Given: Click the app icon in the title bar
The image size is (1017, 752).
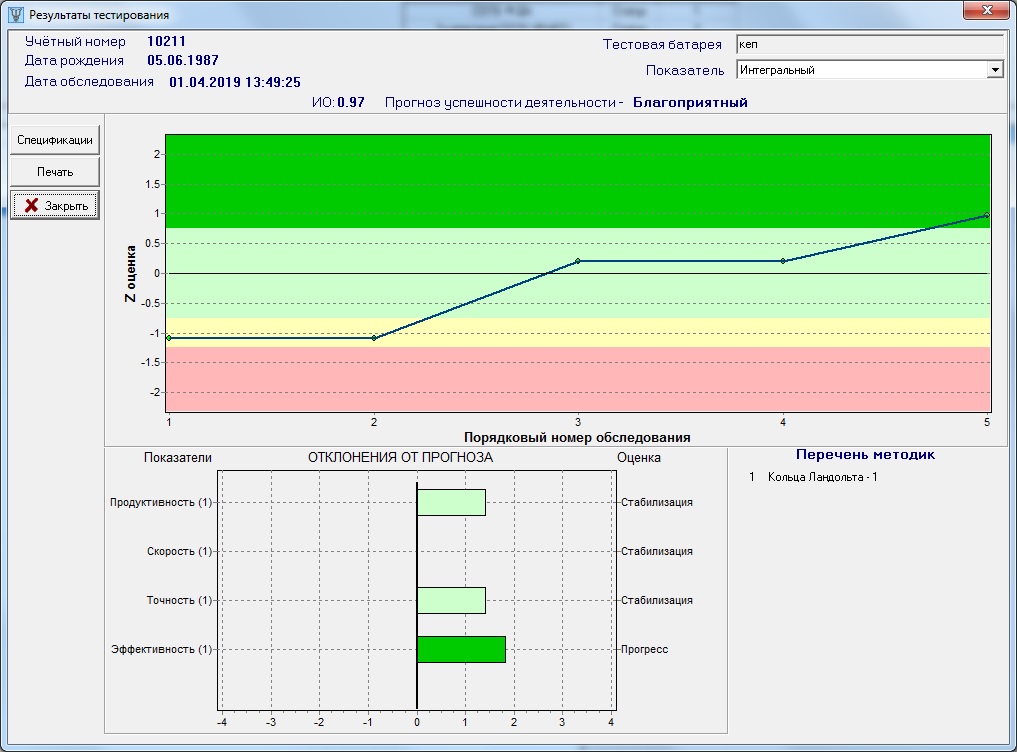Looking at the screenshot, I should point(15,15).
